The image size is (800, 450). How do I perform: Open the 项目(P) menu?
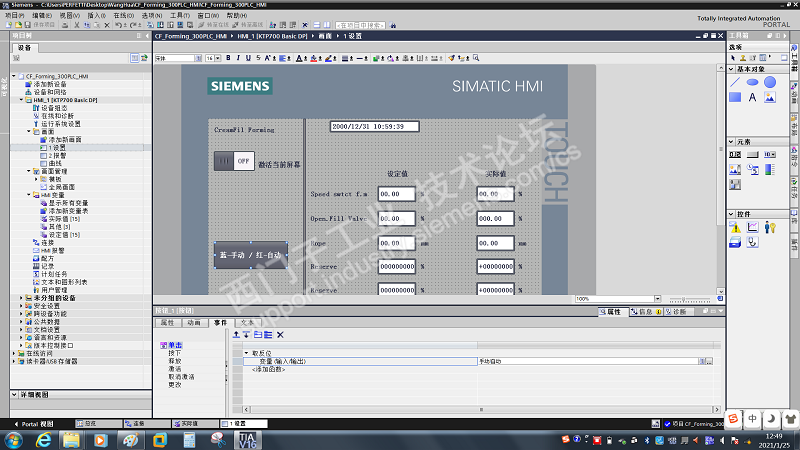pyautogui.click(x=14, y=15)
